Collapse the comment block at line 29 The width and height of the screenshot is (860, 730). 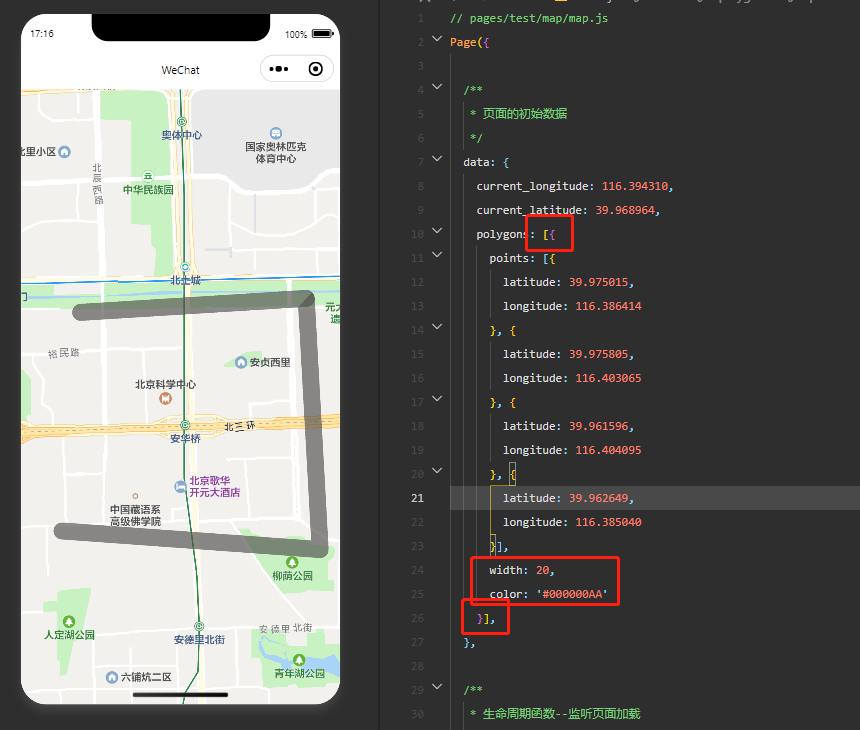click(437, 686)
